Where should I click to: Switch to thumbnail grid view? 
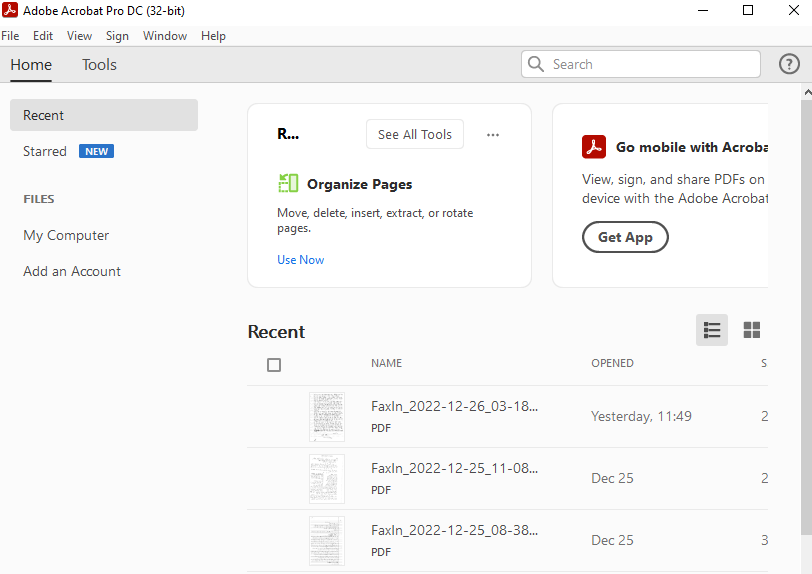[752, 330]
